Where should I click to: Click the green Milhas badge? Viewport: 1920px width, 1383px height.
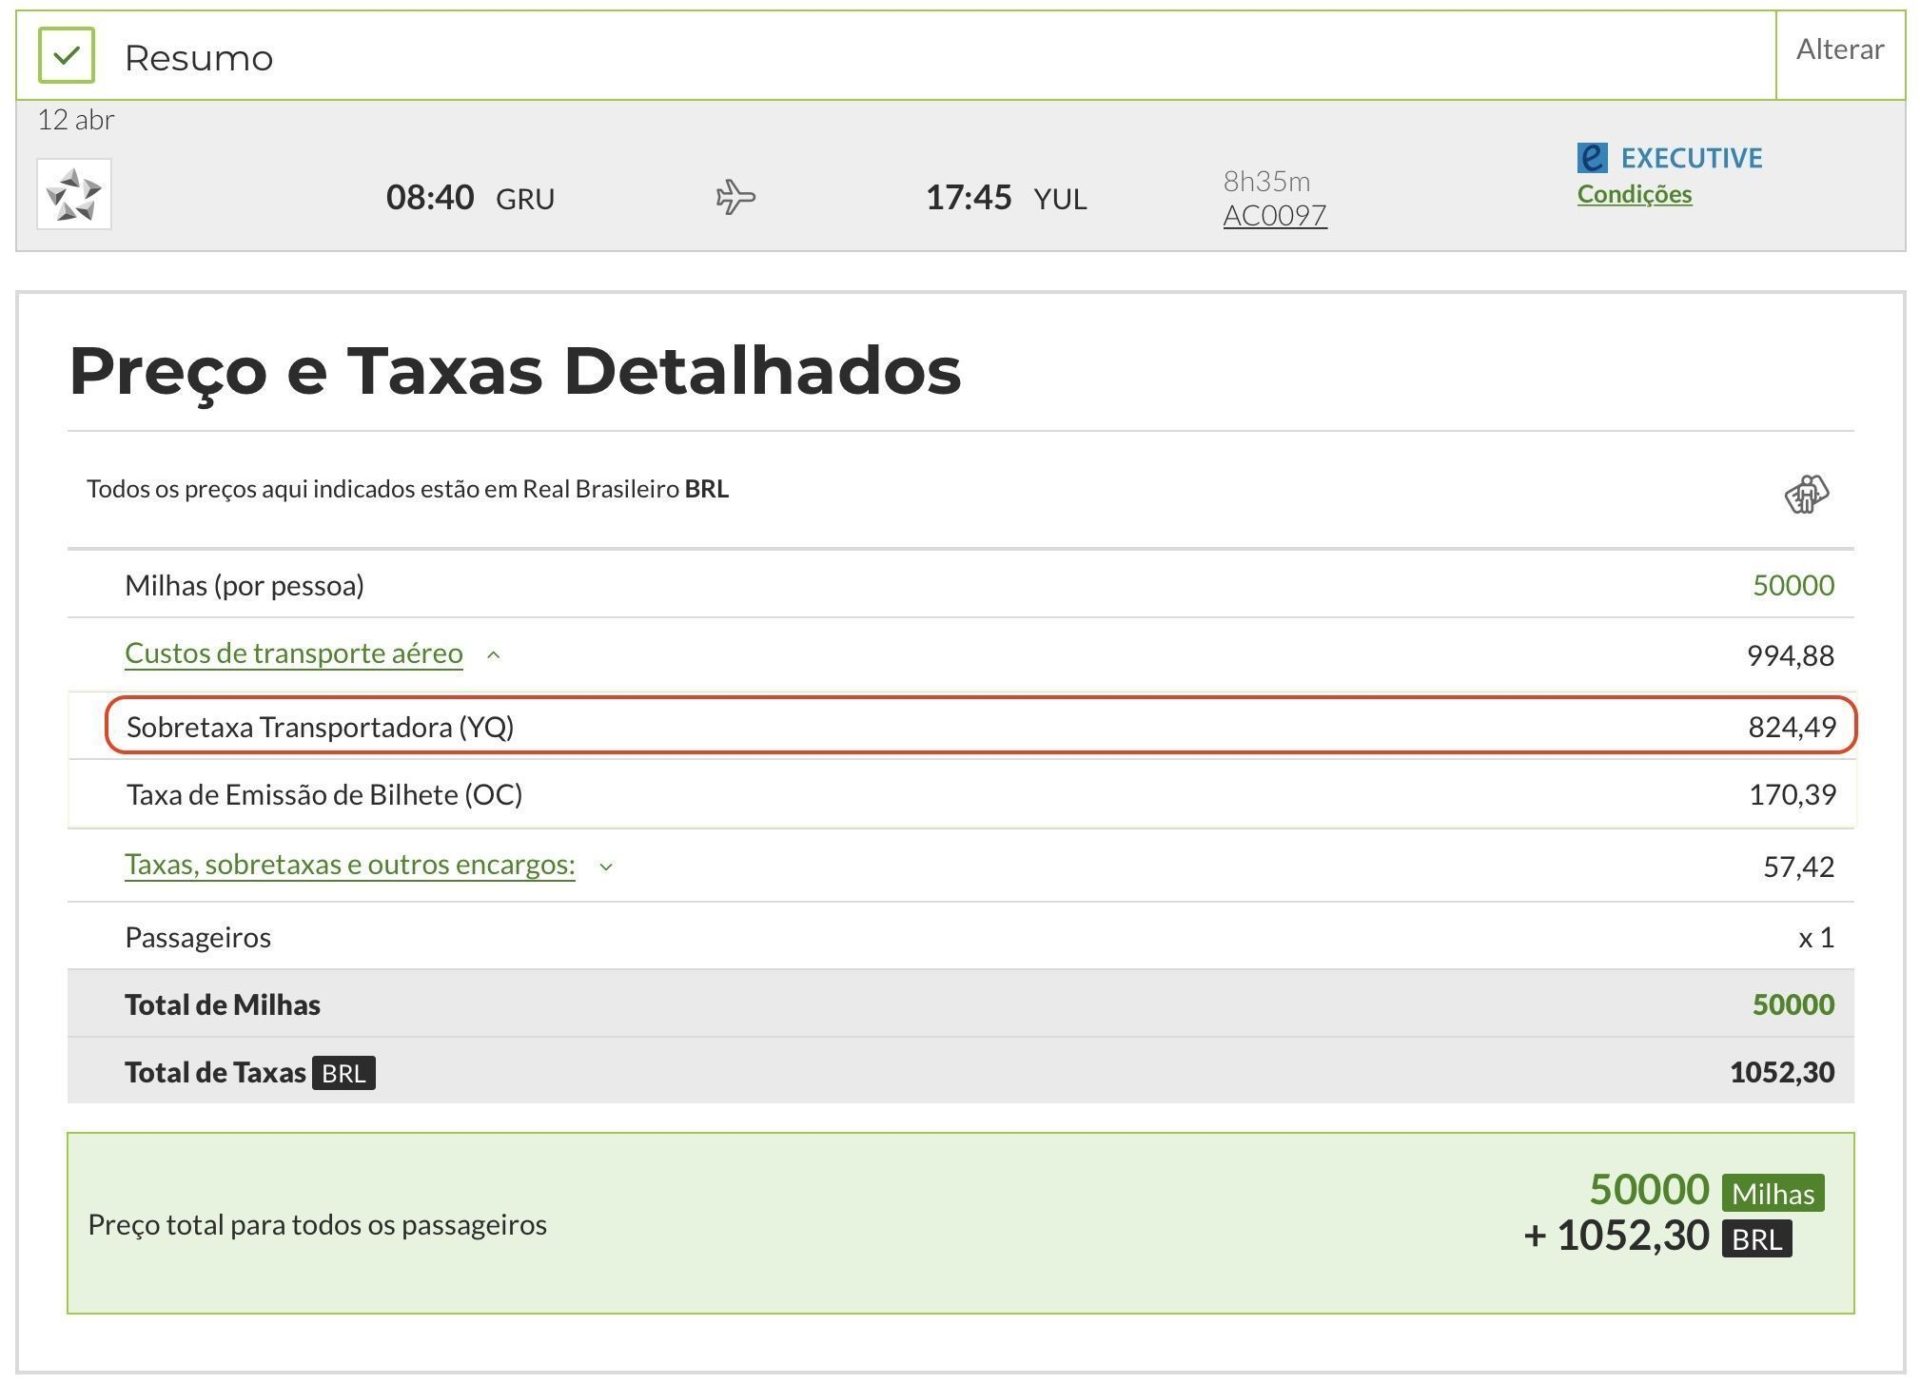(x=1772, y=1193)
